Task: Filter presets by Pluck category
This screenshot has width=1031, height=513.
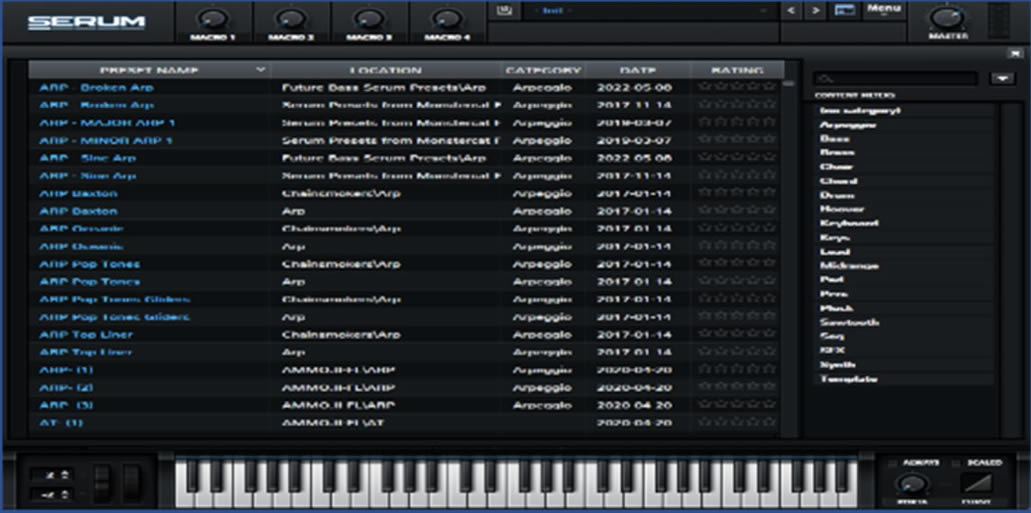Action: coord(903,308)
